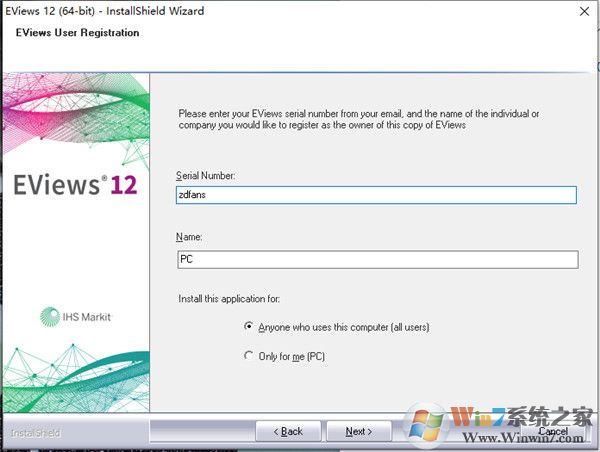The image size is (600, 452).
Task: Close the InstallShield Wizard window
Action: 584,11
